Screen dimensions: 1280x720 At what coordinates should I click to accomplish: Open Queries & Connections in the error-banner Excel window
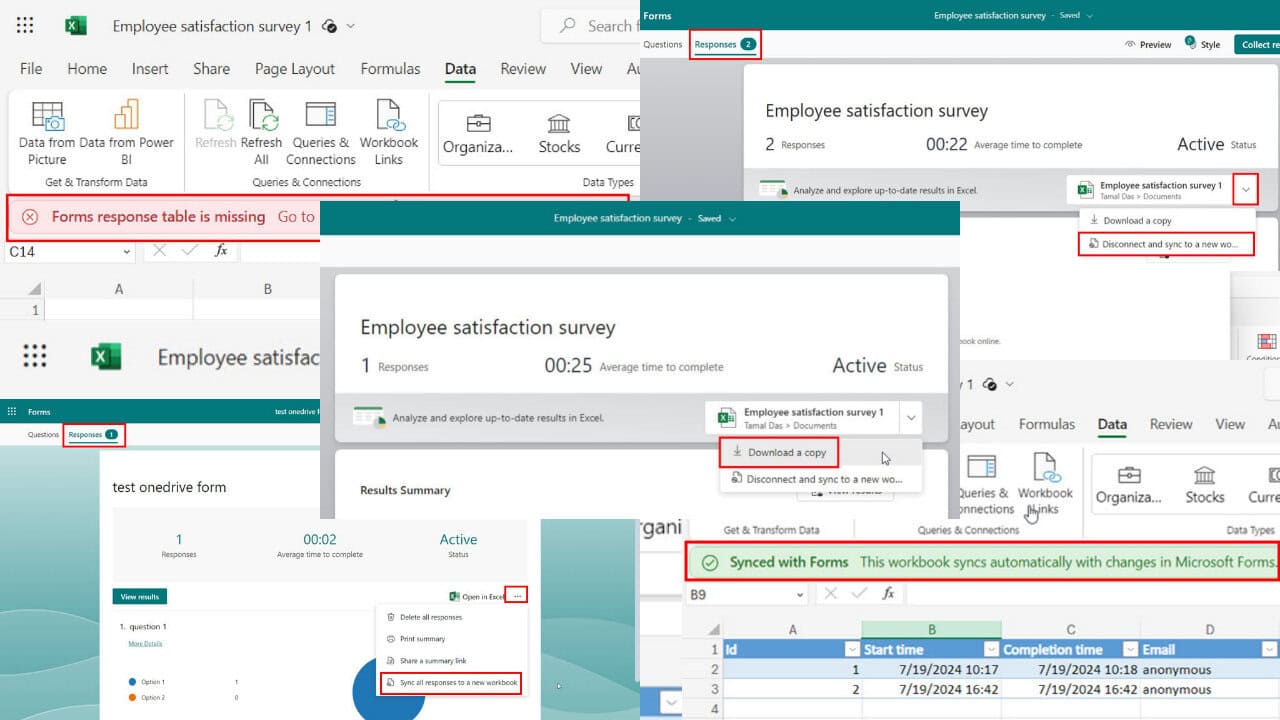pos(321,133)
